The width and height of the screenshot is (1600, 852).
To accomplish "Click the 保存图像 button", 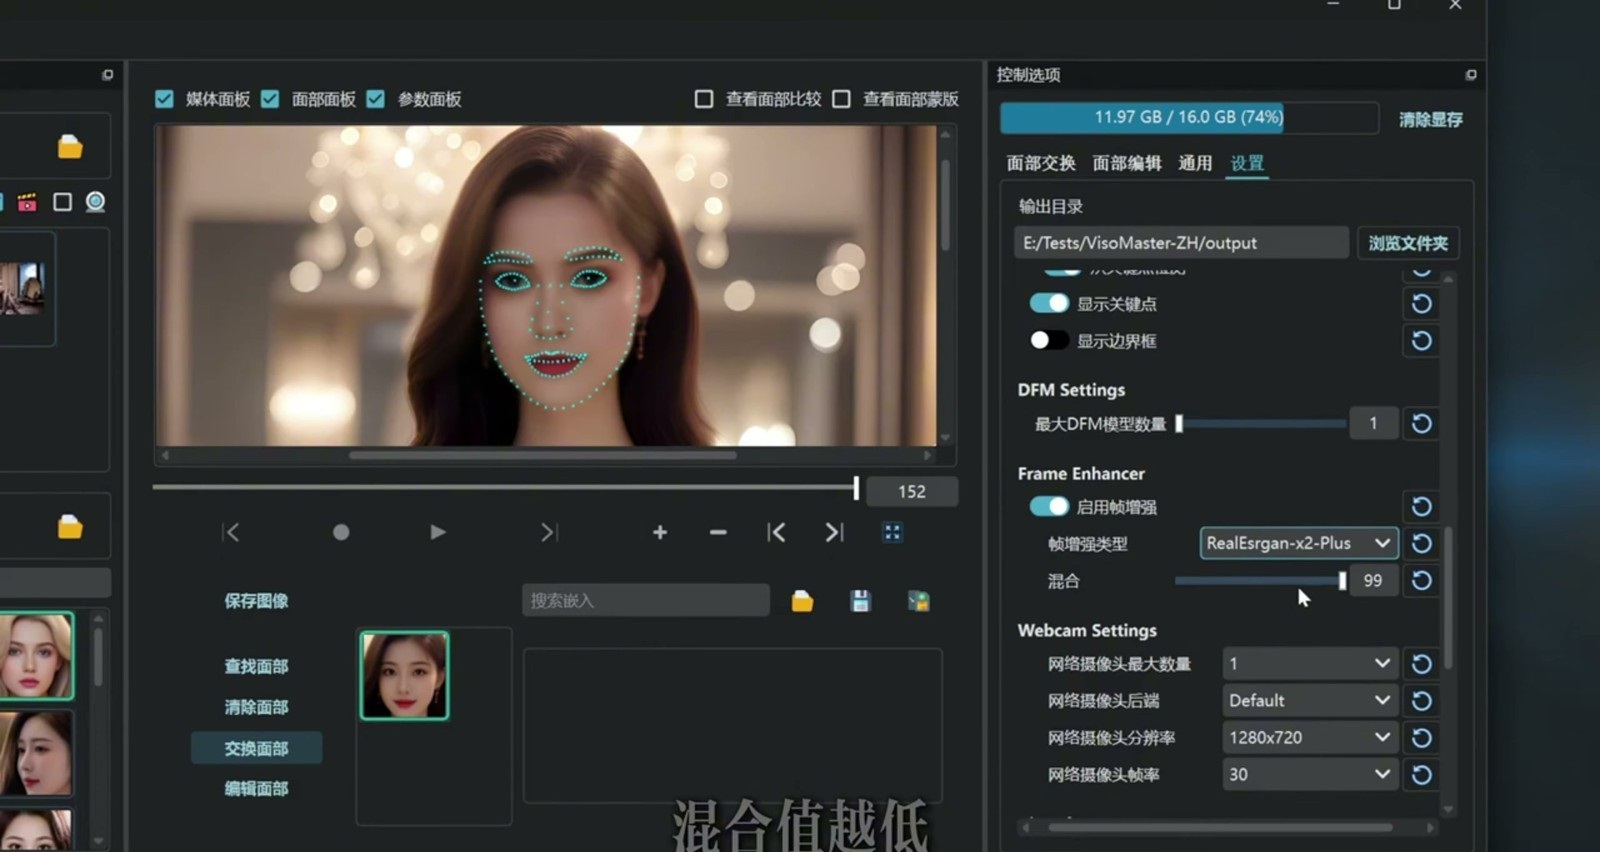I will tap(256, 601).
